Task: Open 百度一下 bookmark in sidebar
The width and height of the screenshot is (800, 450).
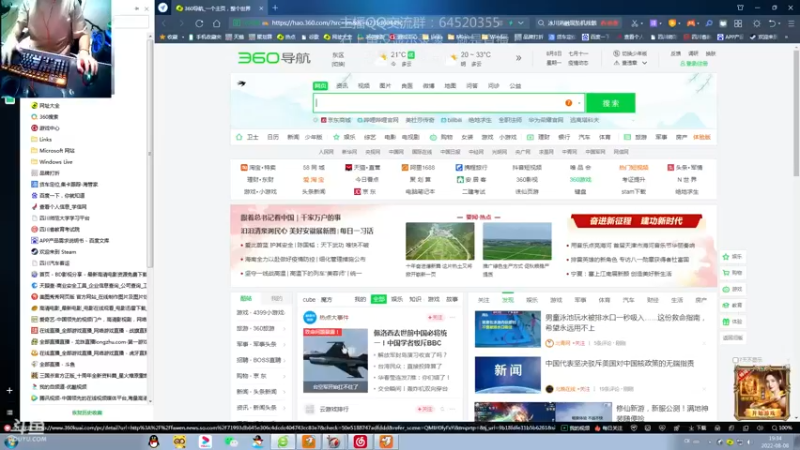Action: coord(58,195)
